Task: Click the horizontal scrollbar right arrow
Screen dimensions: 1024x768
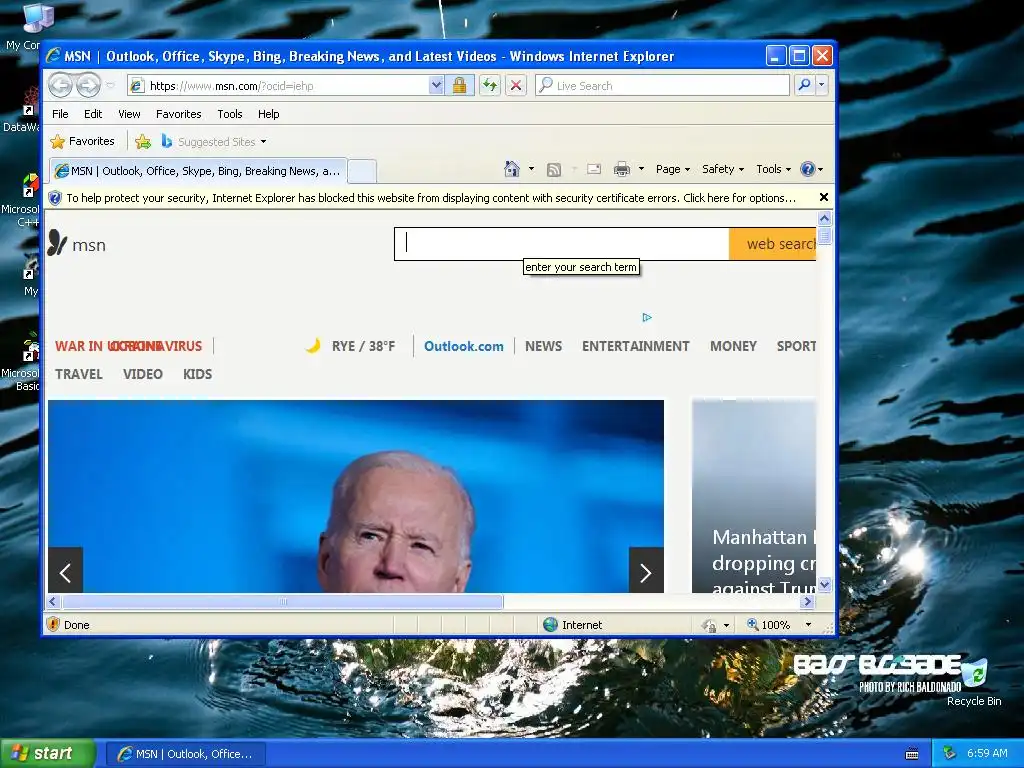Action: [x=808, y=601]
